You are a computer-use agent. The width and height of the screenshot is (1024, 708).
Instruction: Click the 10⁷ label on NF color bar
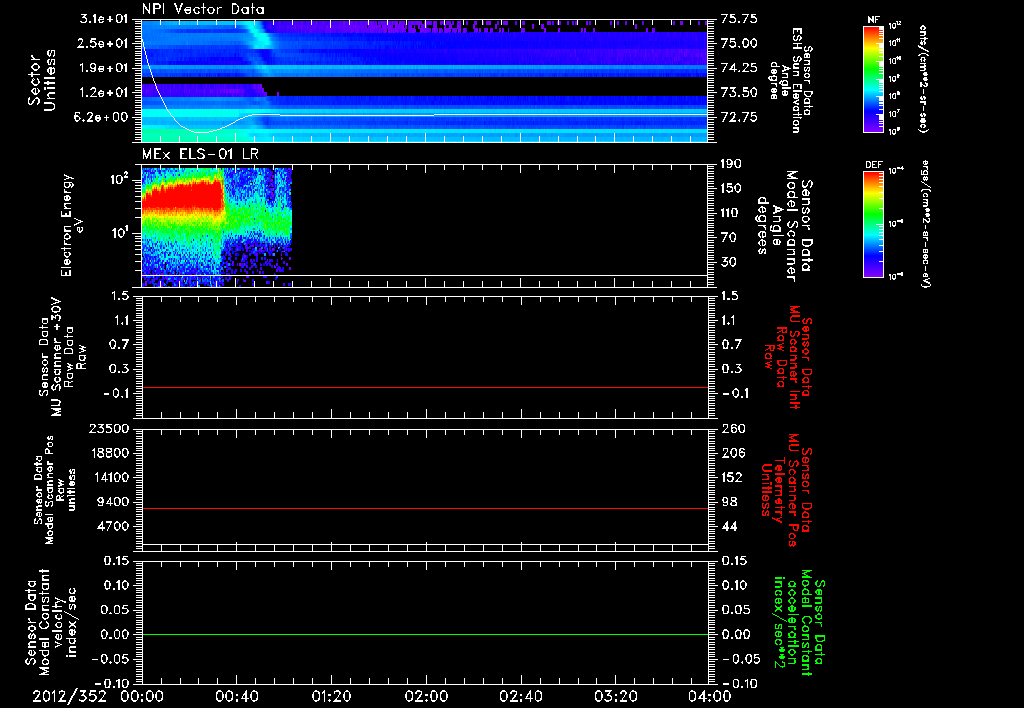pyautogui.click(x=895, y=114)
